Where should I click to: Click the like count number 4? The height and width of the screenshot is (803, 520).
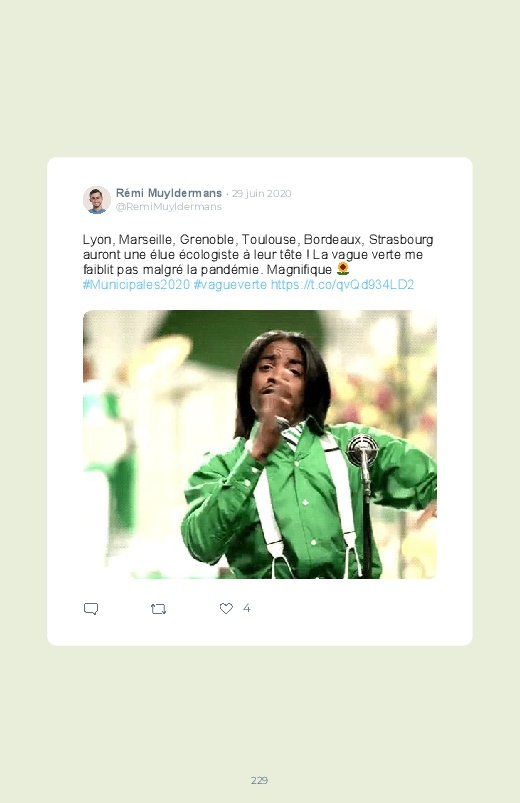pyautogui.click(x=246, y=608)
